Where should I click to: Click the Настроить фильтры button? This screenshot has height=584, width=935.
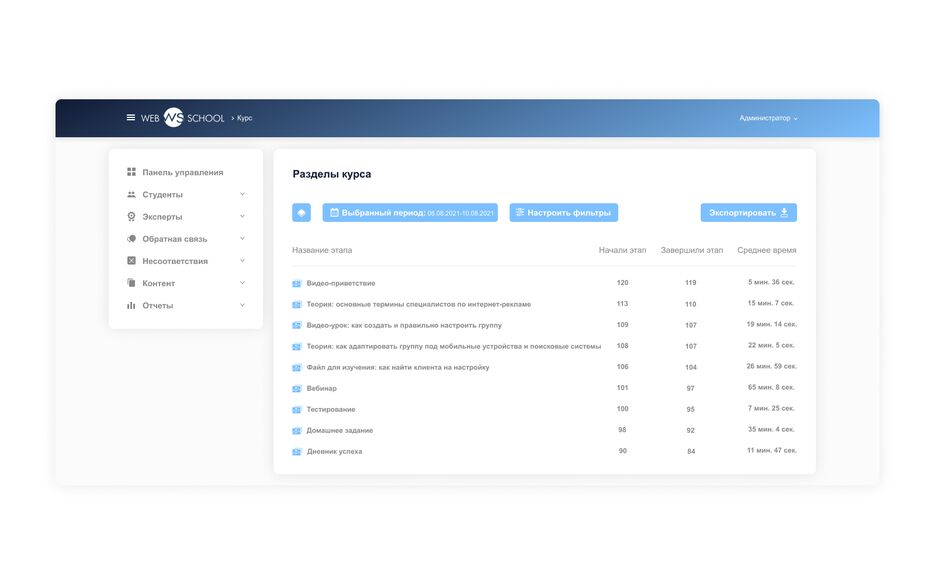pyautogui.click(x=563, y=213)
